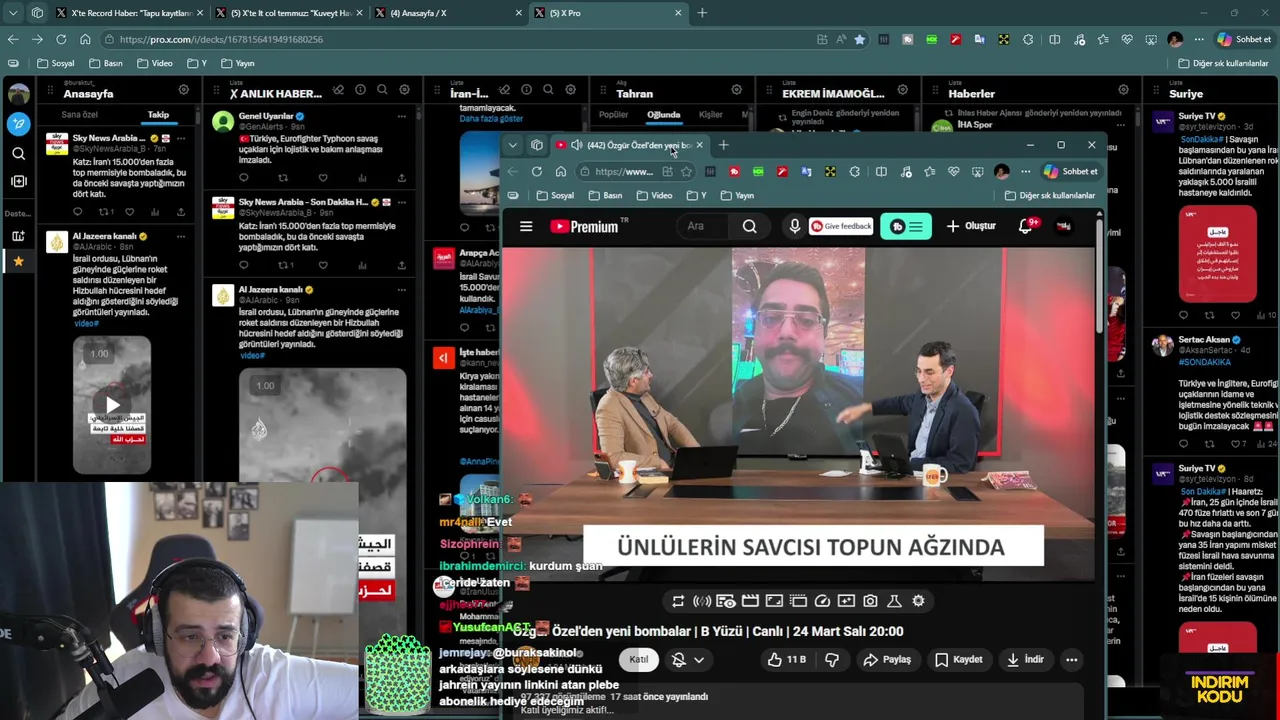Image resolution: width=1280 pixels, height=720 pixels.
Task: Open the flask experiments icon below video
Action: [894, 601]
